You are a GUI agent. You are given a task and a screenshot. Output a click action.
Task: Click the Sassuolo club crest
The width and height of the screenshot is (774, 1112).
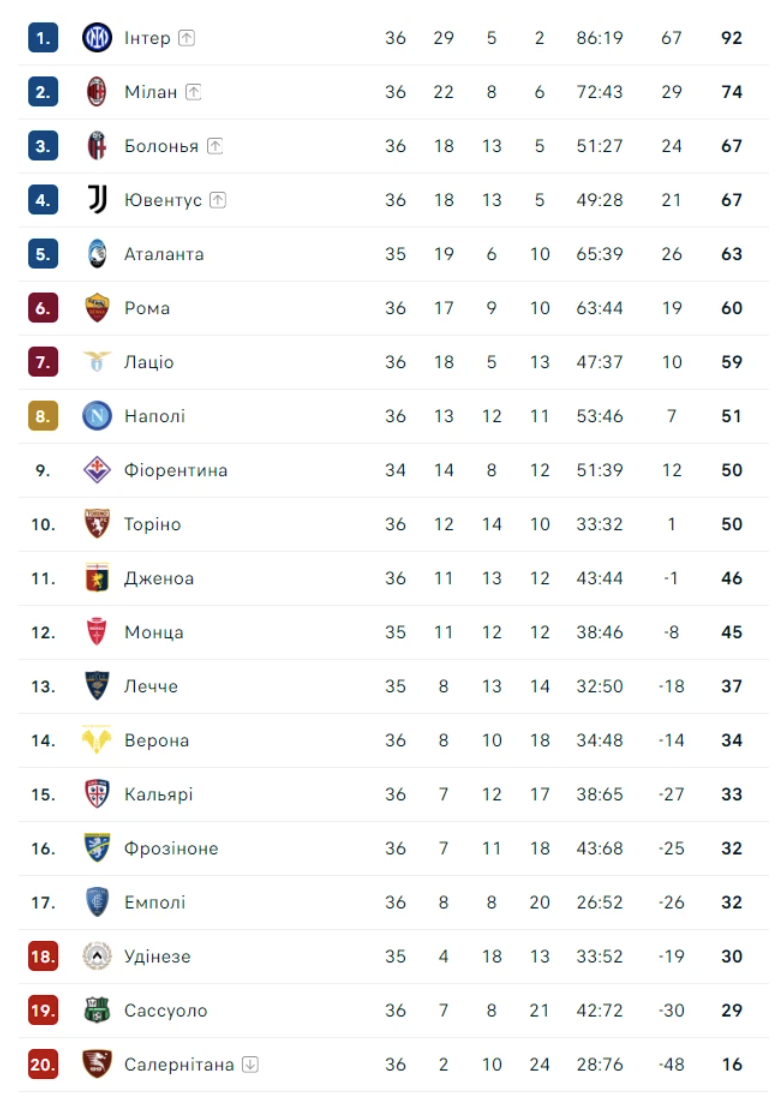coord(97,1010)
